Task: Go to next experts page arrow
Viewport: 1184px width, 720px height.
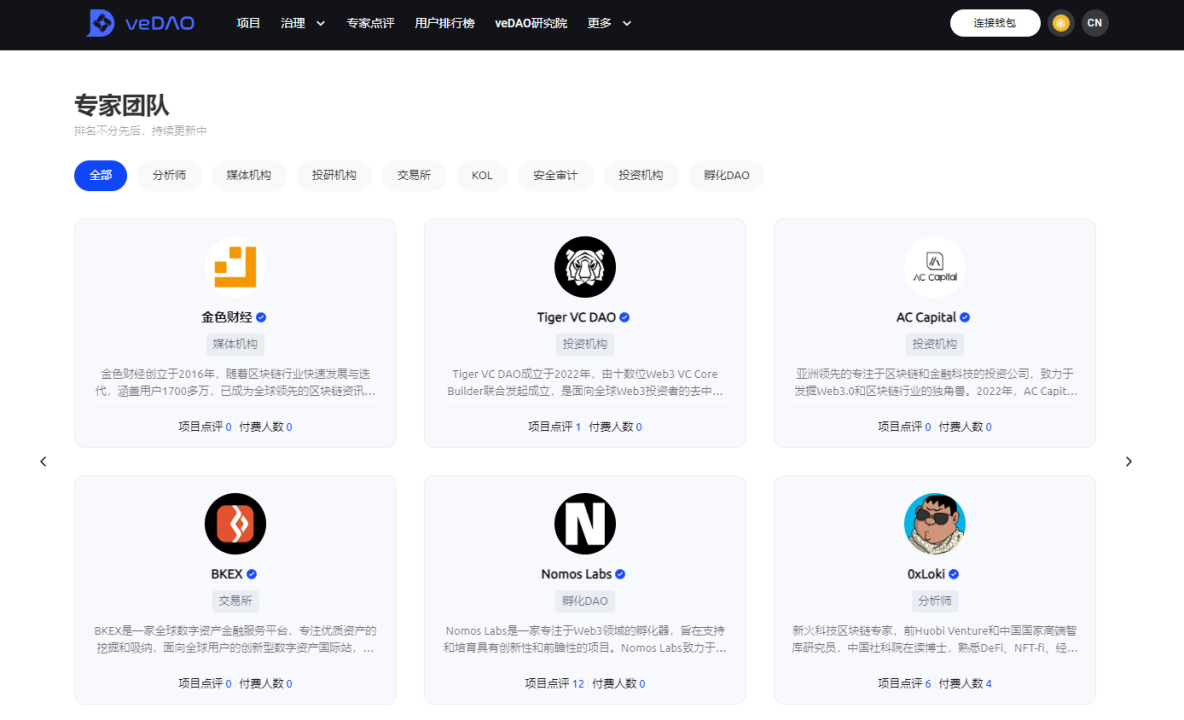Action: point(1129,461)
